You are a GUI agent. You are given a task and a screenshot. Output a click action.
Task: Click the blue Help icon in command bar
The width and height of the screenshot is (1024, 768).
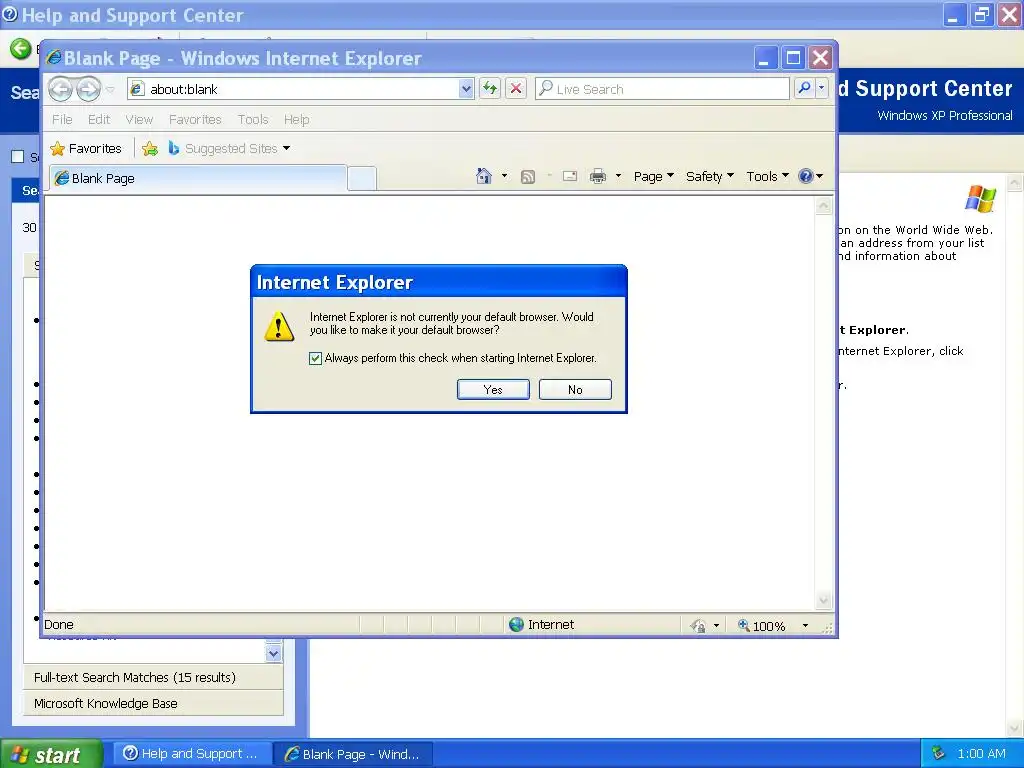point(806,176)
